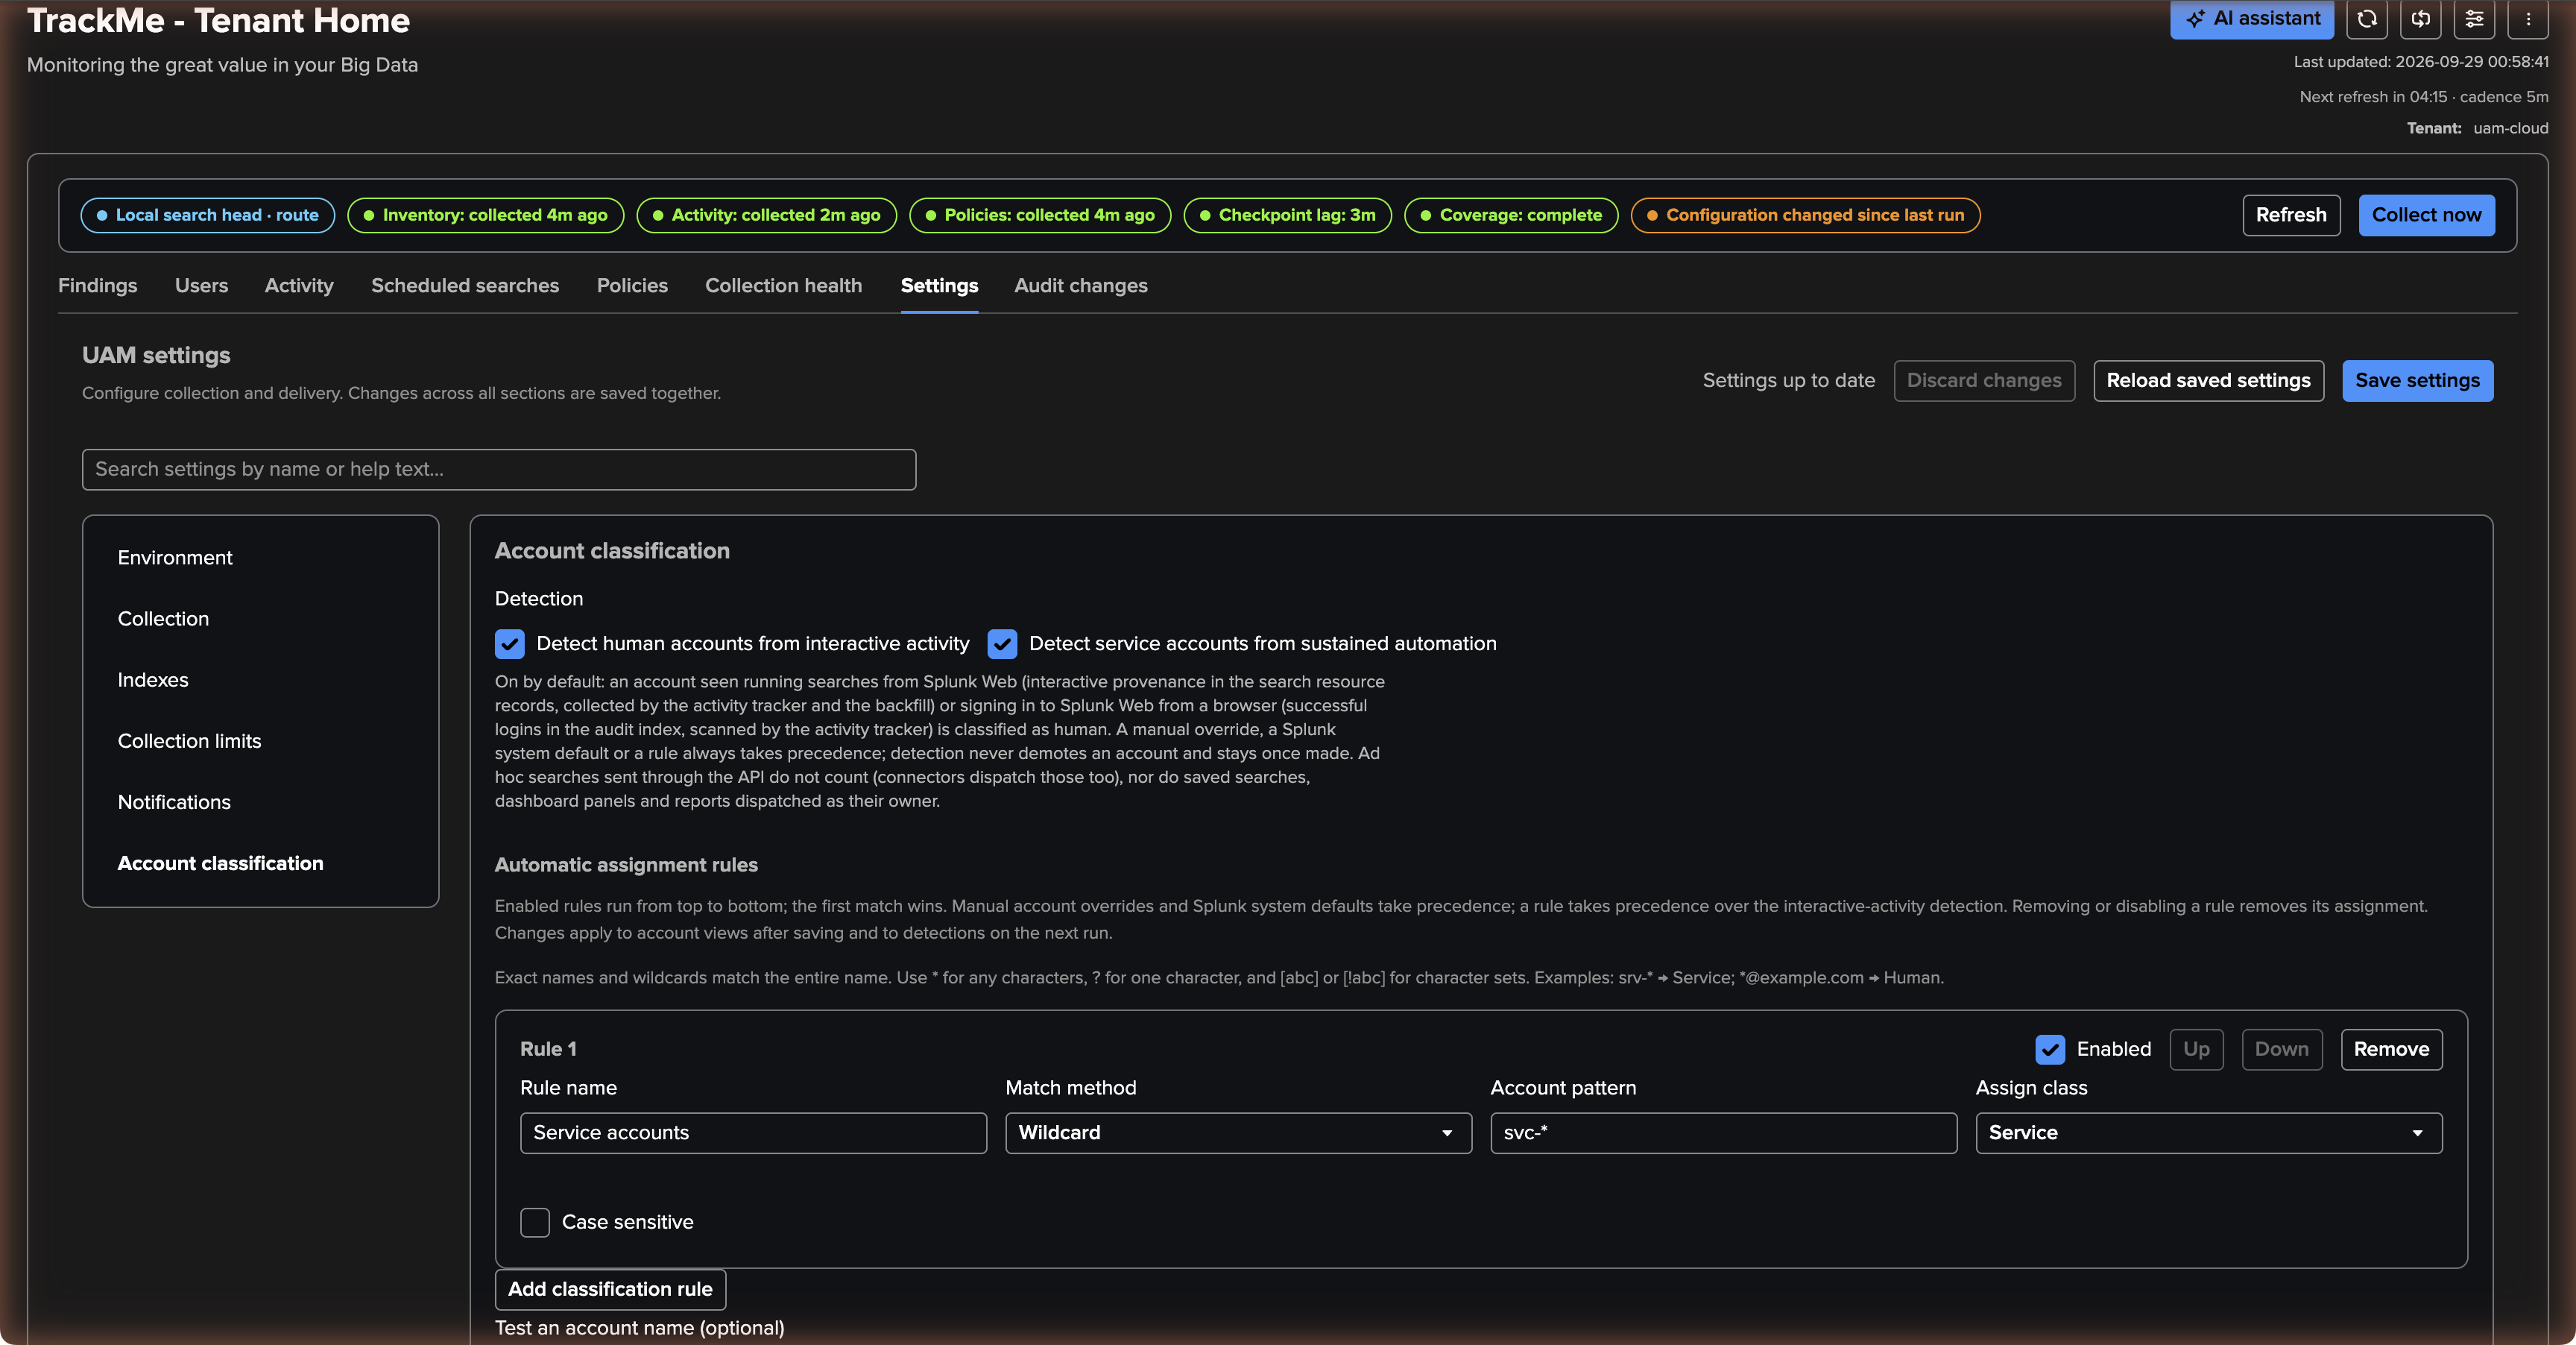Click the Refresh button in status bar
This screenshot has width=2576, height=1345.
click(x=2291, y=215)
